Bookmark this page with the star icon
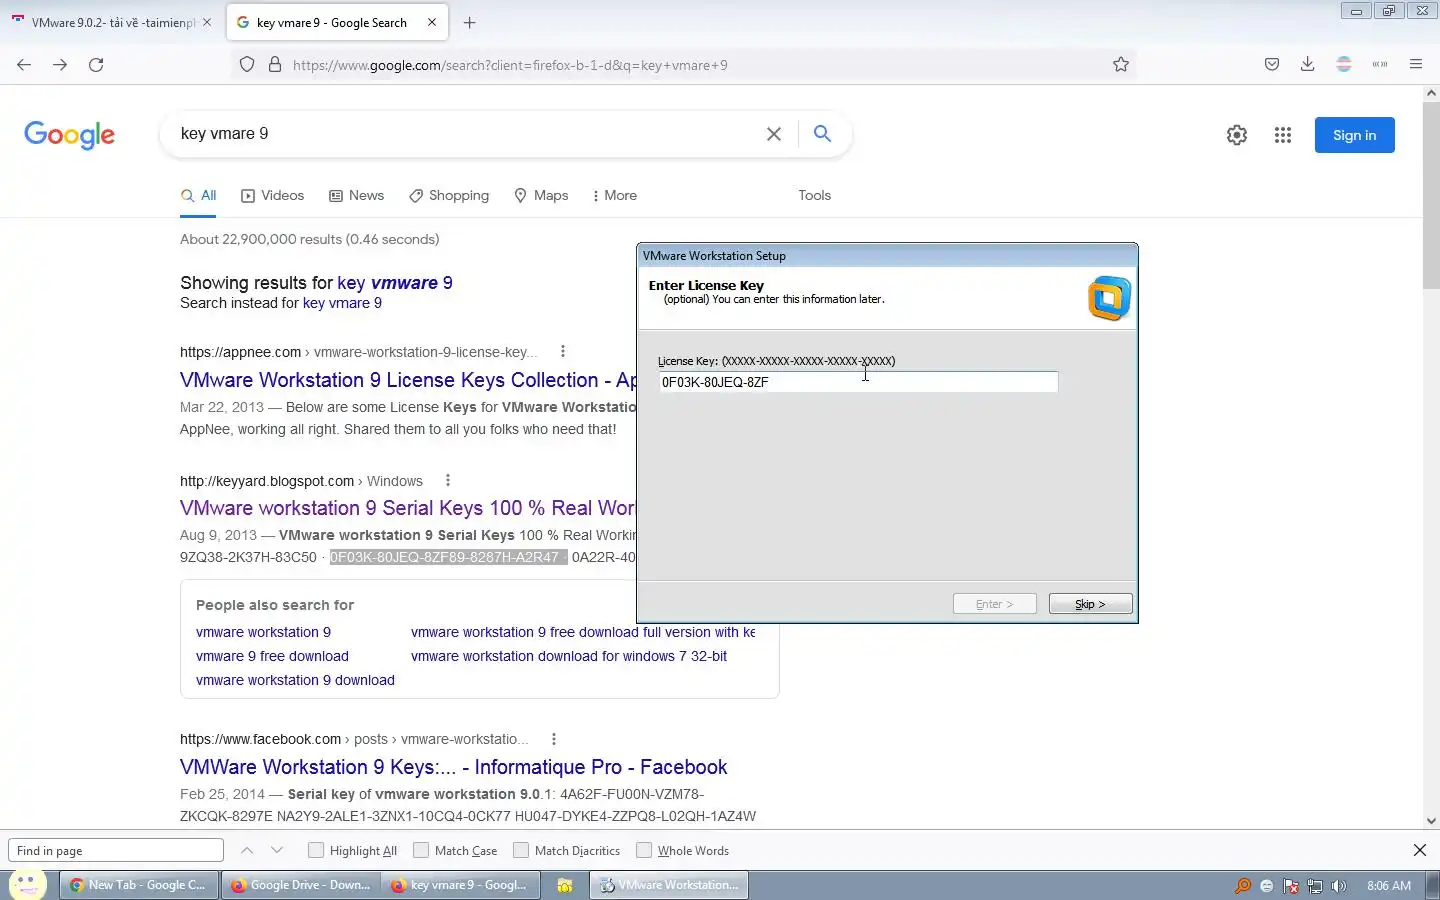The width and height of the screenshot is (1440, 900). (x=1121, y=65)
